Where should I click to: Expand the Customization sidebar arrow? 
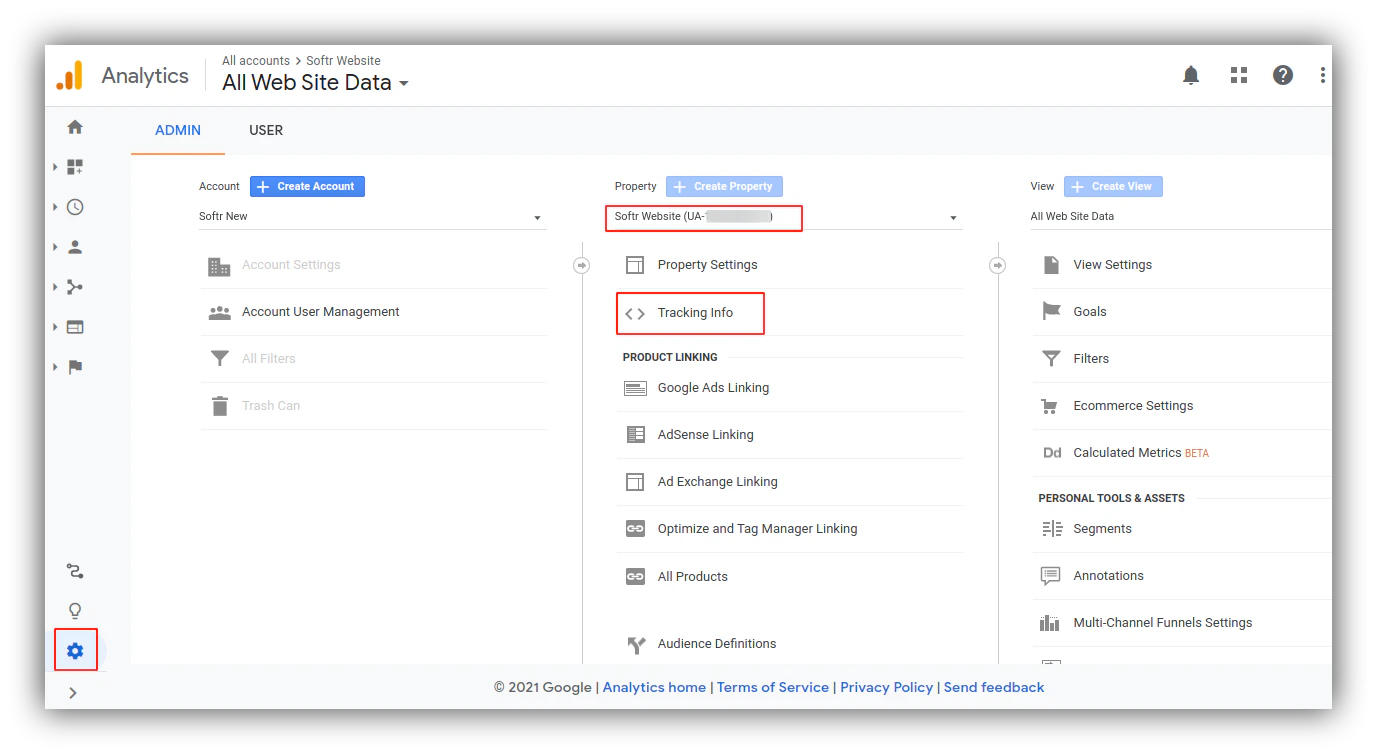click(55, 167)
